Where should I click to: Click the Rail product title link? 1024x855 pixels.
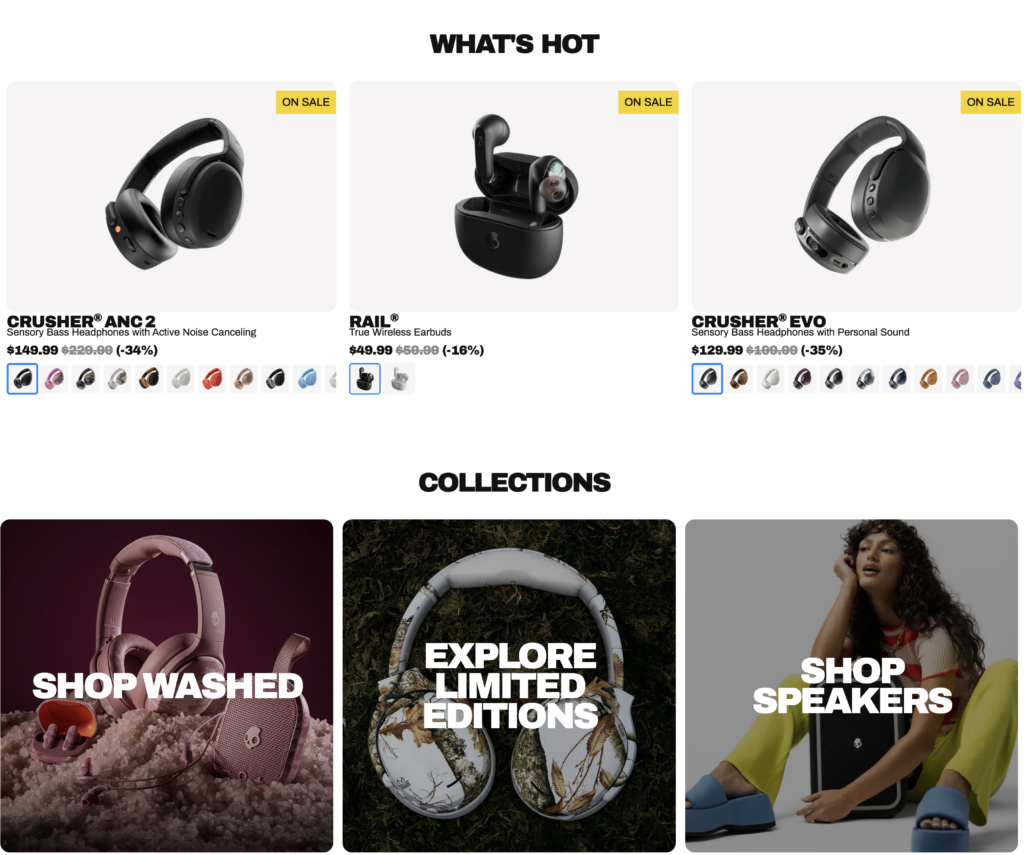pos(374,321)
